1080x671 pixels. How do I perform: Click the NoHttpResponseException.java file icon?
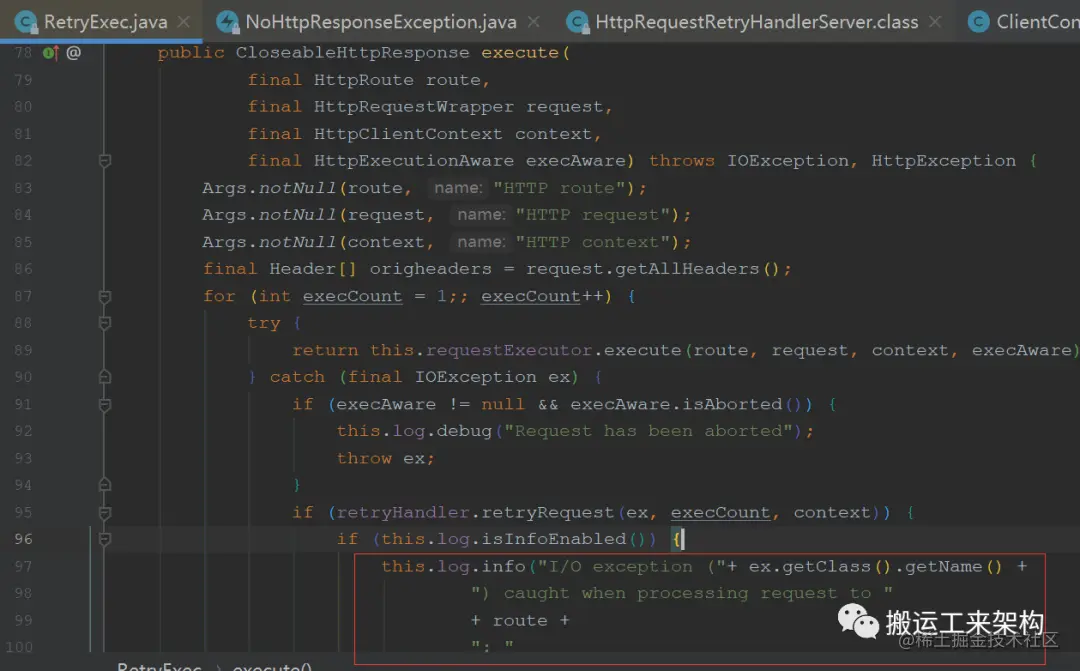pyautogui.click(x=227, y=23)
